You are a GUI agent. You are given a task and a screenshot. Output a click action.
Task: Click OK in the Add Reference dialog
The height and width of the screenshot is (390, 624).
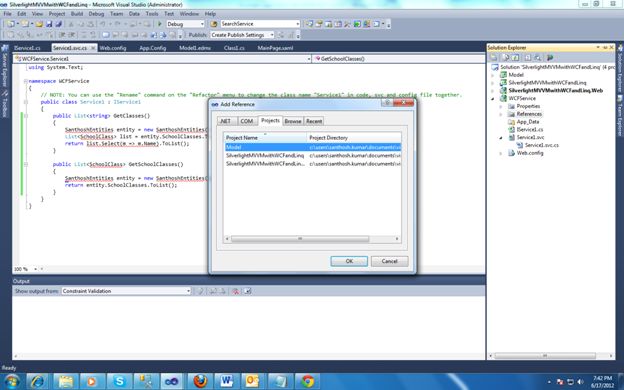[x=349, y=261]
